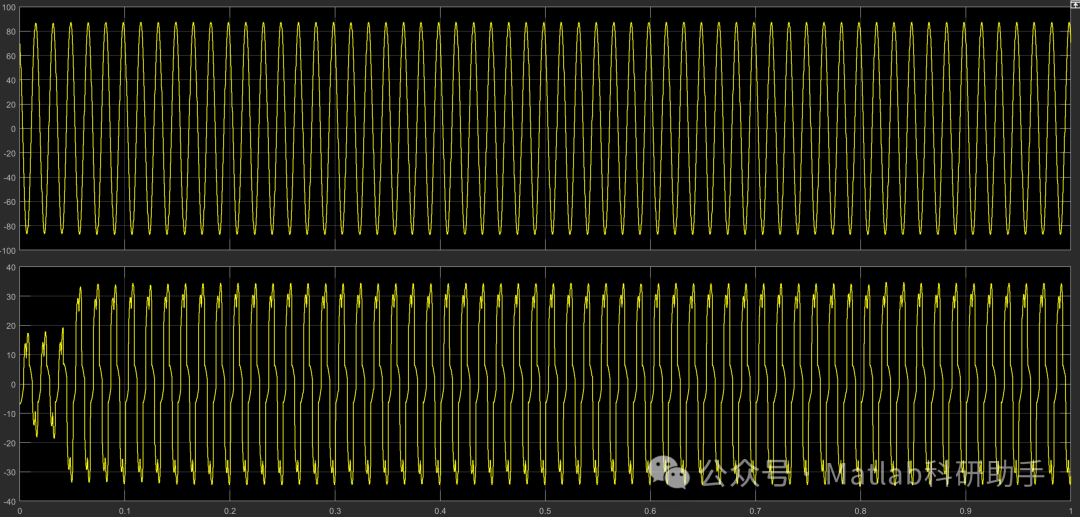This screenshot has width=1080, height=517.
Task: Click the -100 tick label on upper plot
Action: [8, 250]
